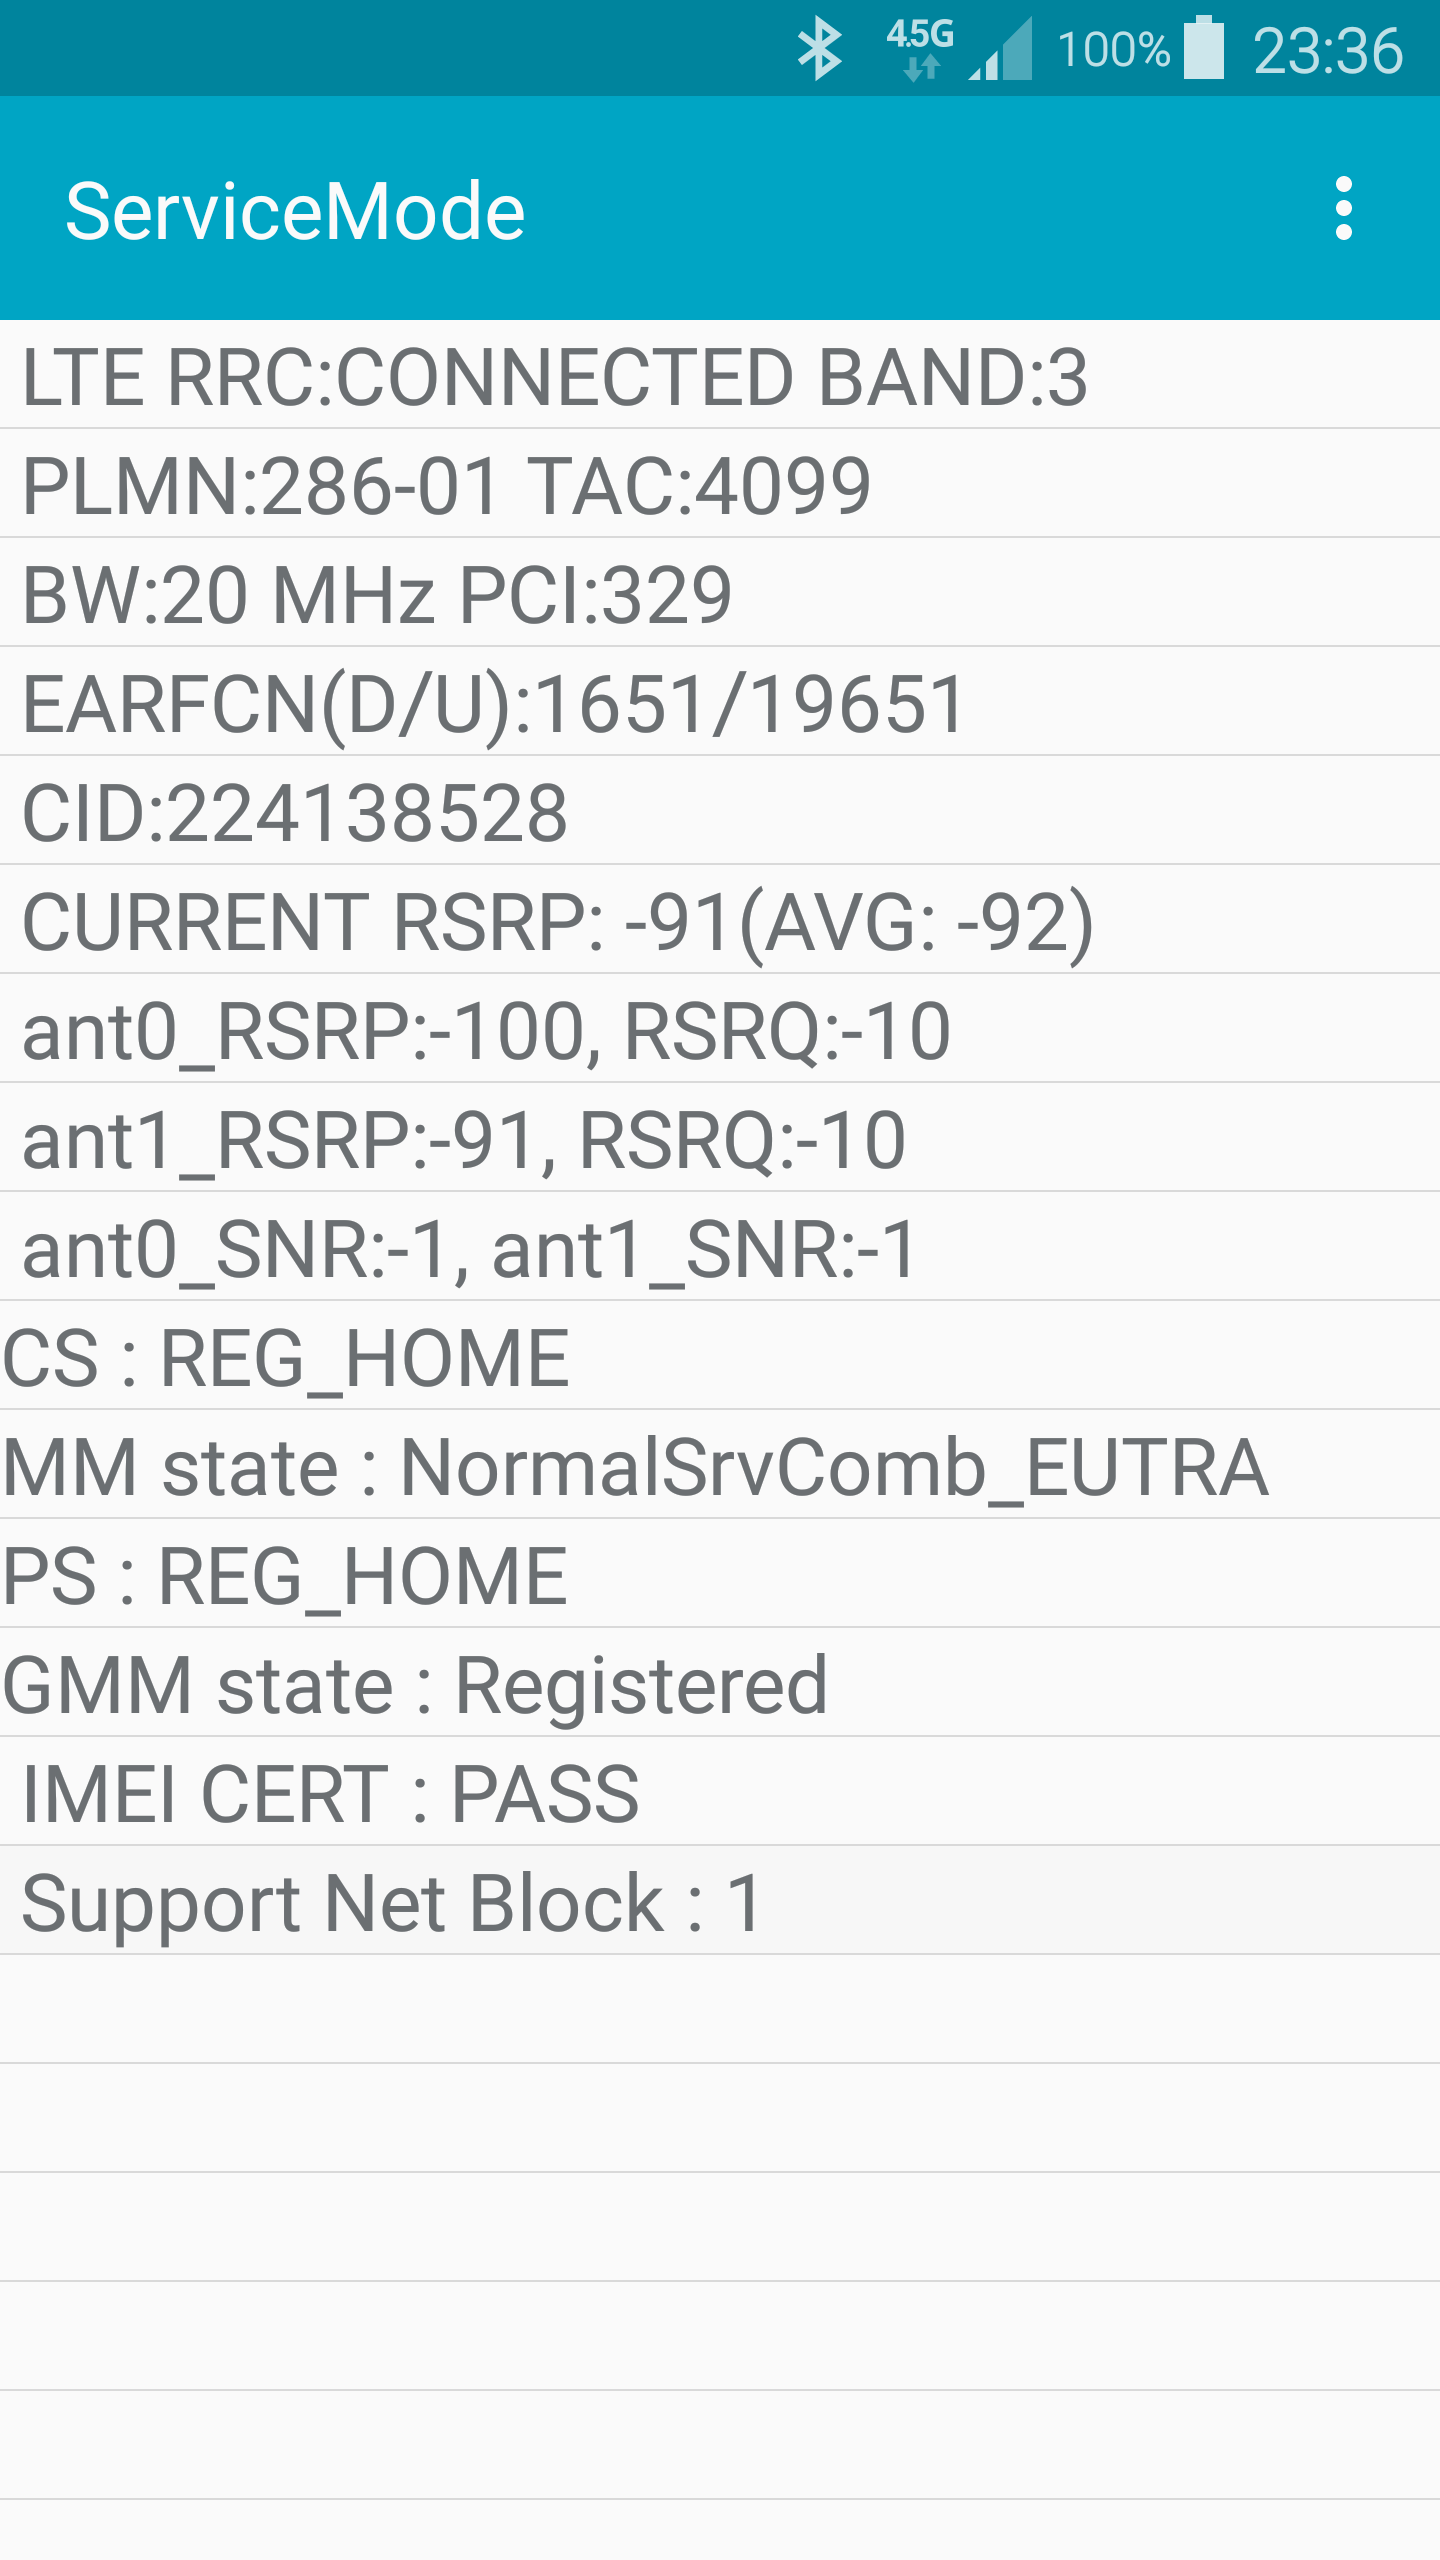
Task: Select the EARFCN(D/U):1651/19651 row
Action: pyautogui.click(x=720, y=702)
